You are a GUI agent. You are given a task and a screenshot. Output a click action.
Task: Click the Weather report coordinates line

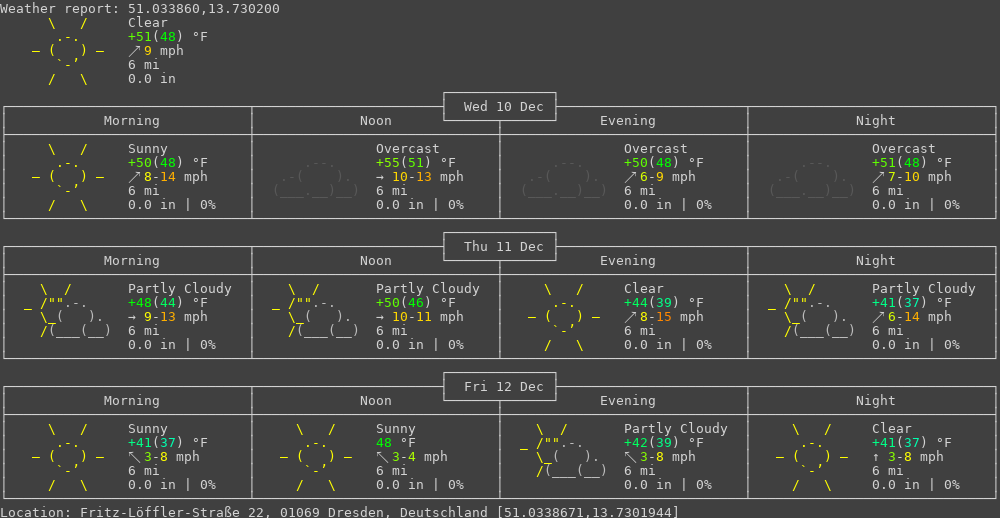140,9
